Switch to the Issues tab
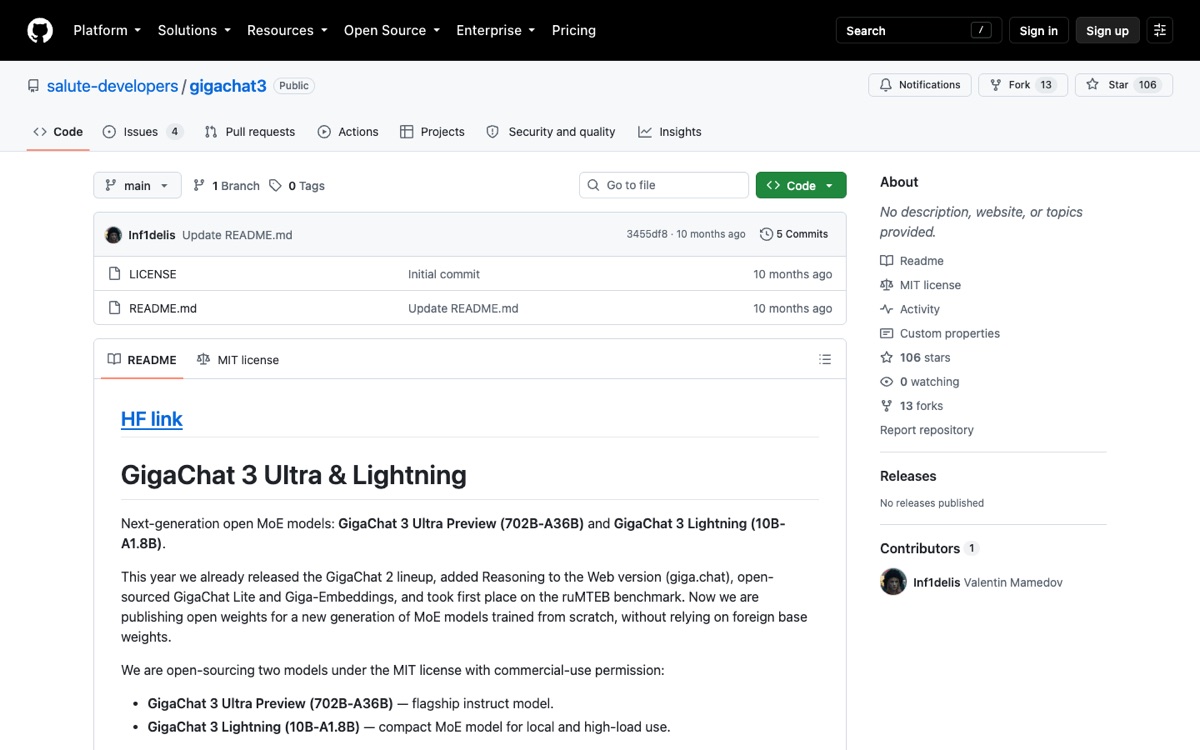This screenshot has height=750, width=1200. (142, 132)
